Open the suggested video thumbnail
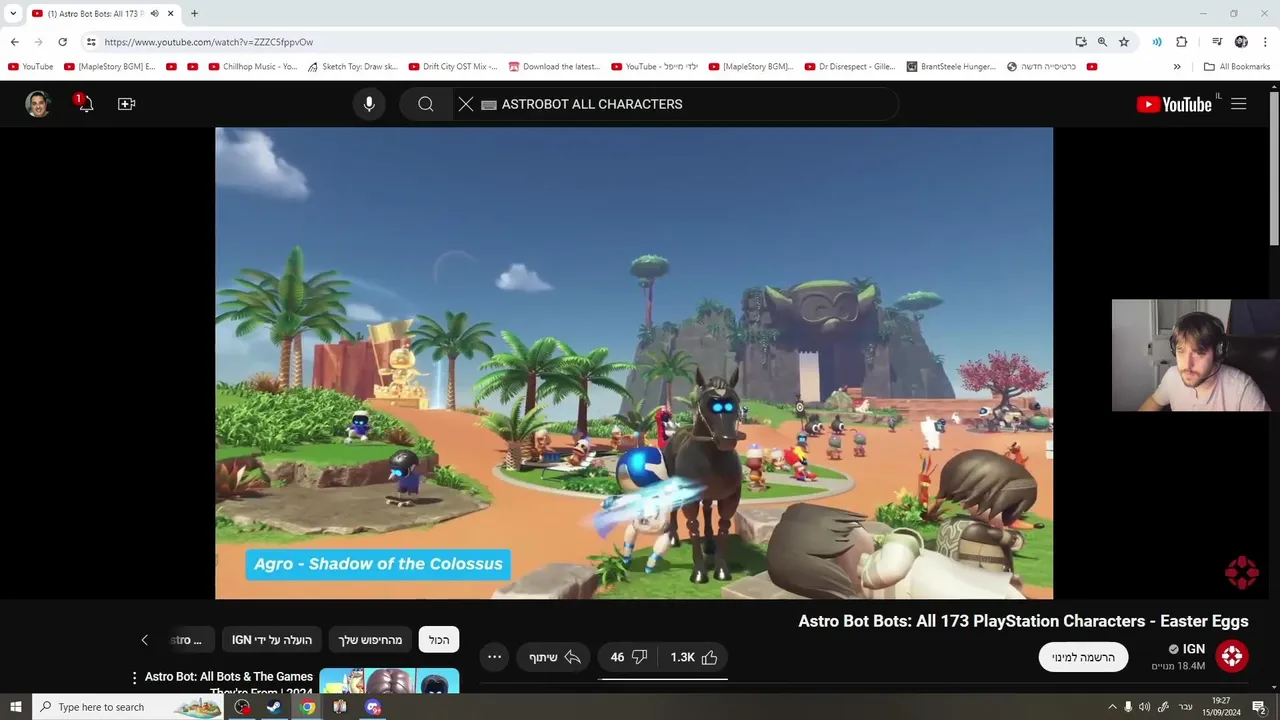 click(x=389, y=681)
